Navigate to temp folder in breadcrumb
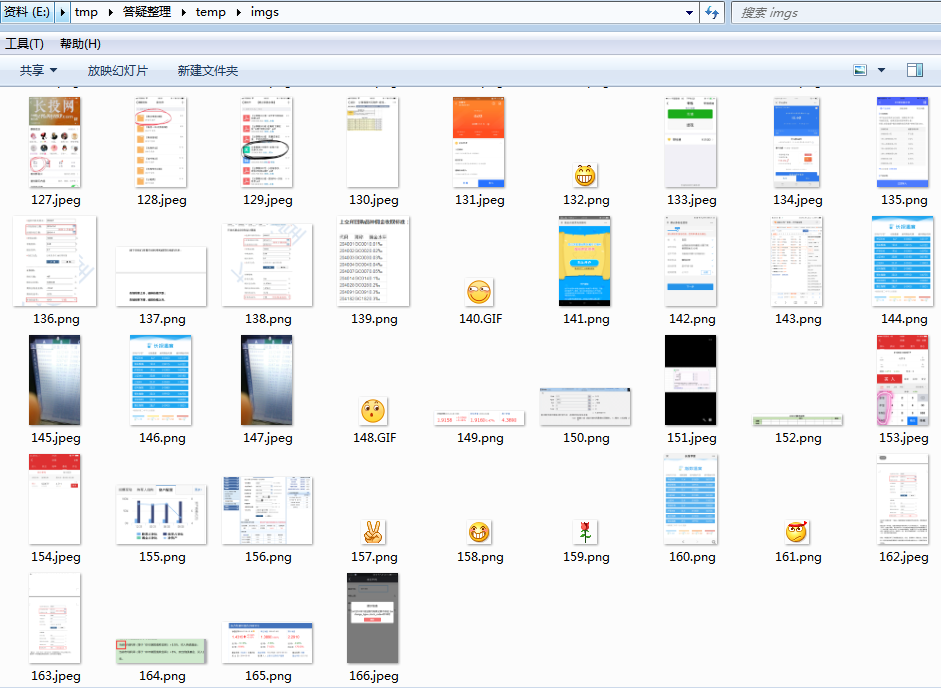Viewport: 941px width, 688px height. (x=211, y=12)
